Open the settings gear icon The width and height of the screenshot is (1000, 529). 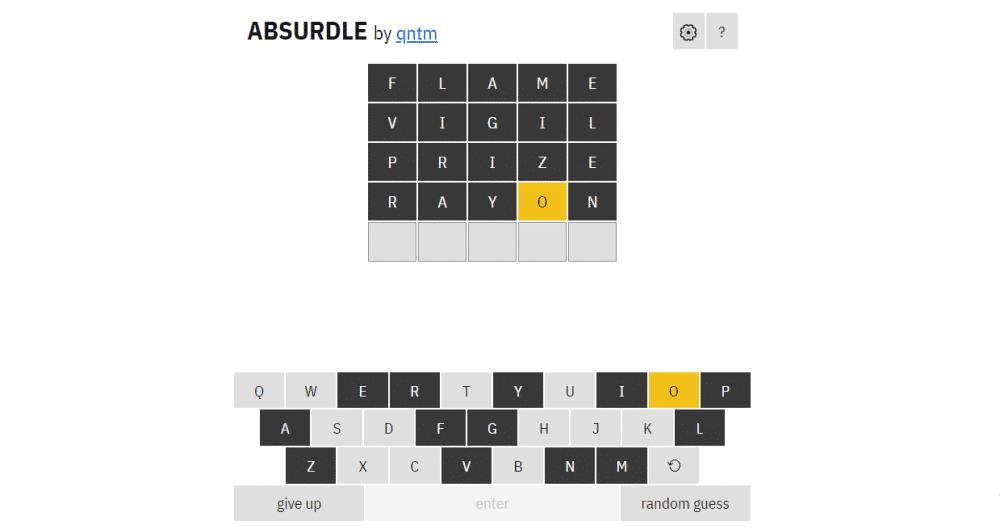click(688, 31)
